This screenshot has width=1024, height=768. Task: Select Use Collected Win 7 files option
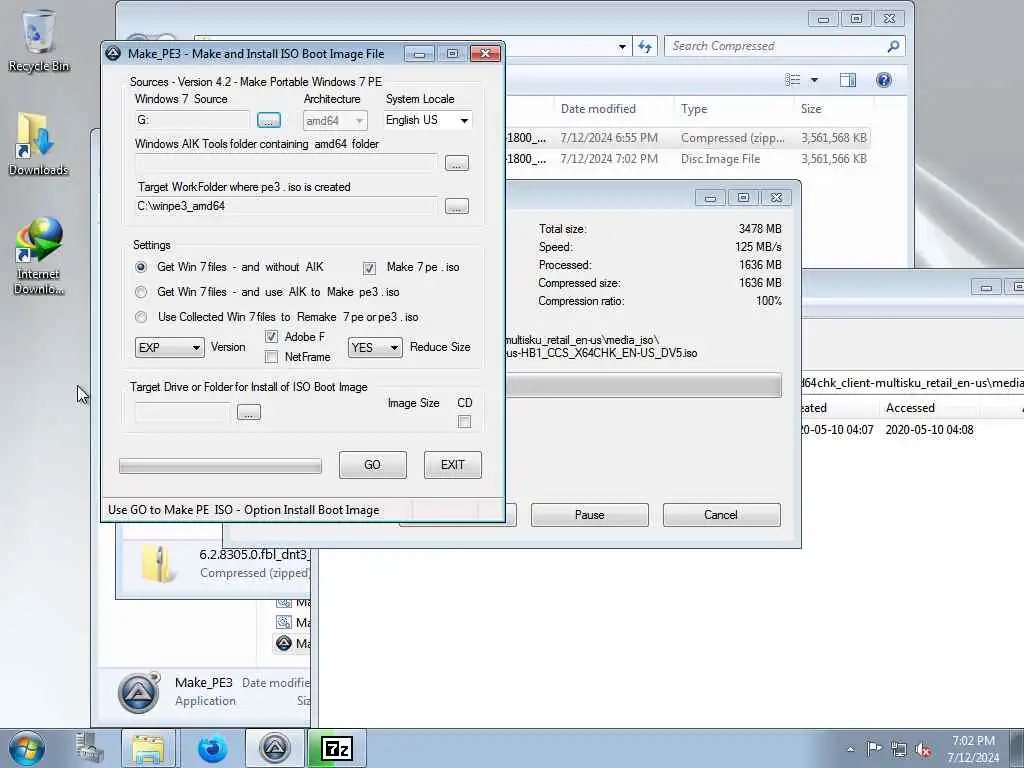(x=141, y=317)
